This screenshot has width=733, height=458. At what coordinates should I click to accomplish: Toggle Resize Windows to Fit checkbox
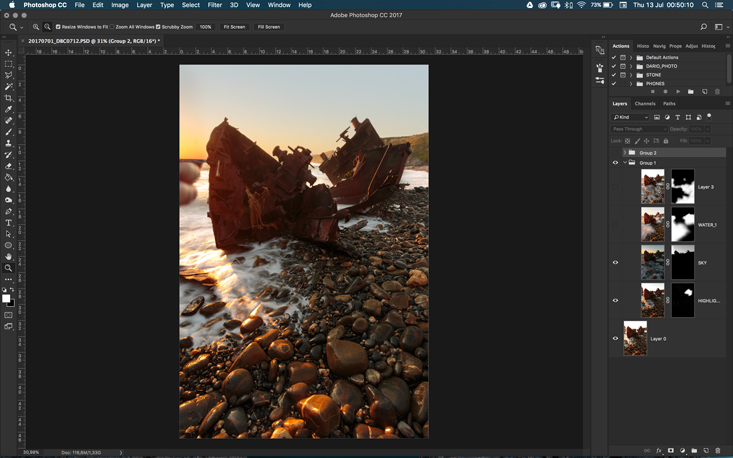[58, 27]
